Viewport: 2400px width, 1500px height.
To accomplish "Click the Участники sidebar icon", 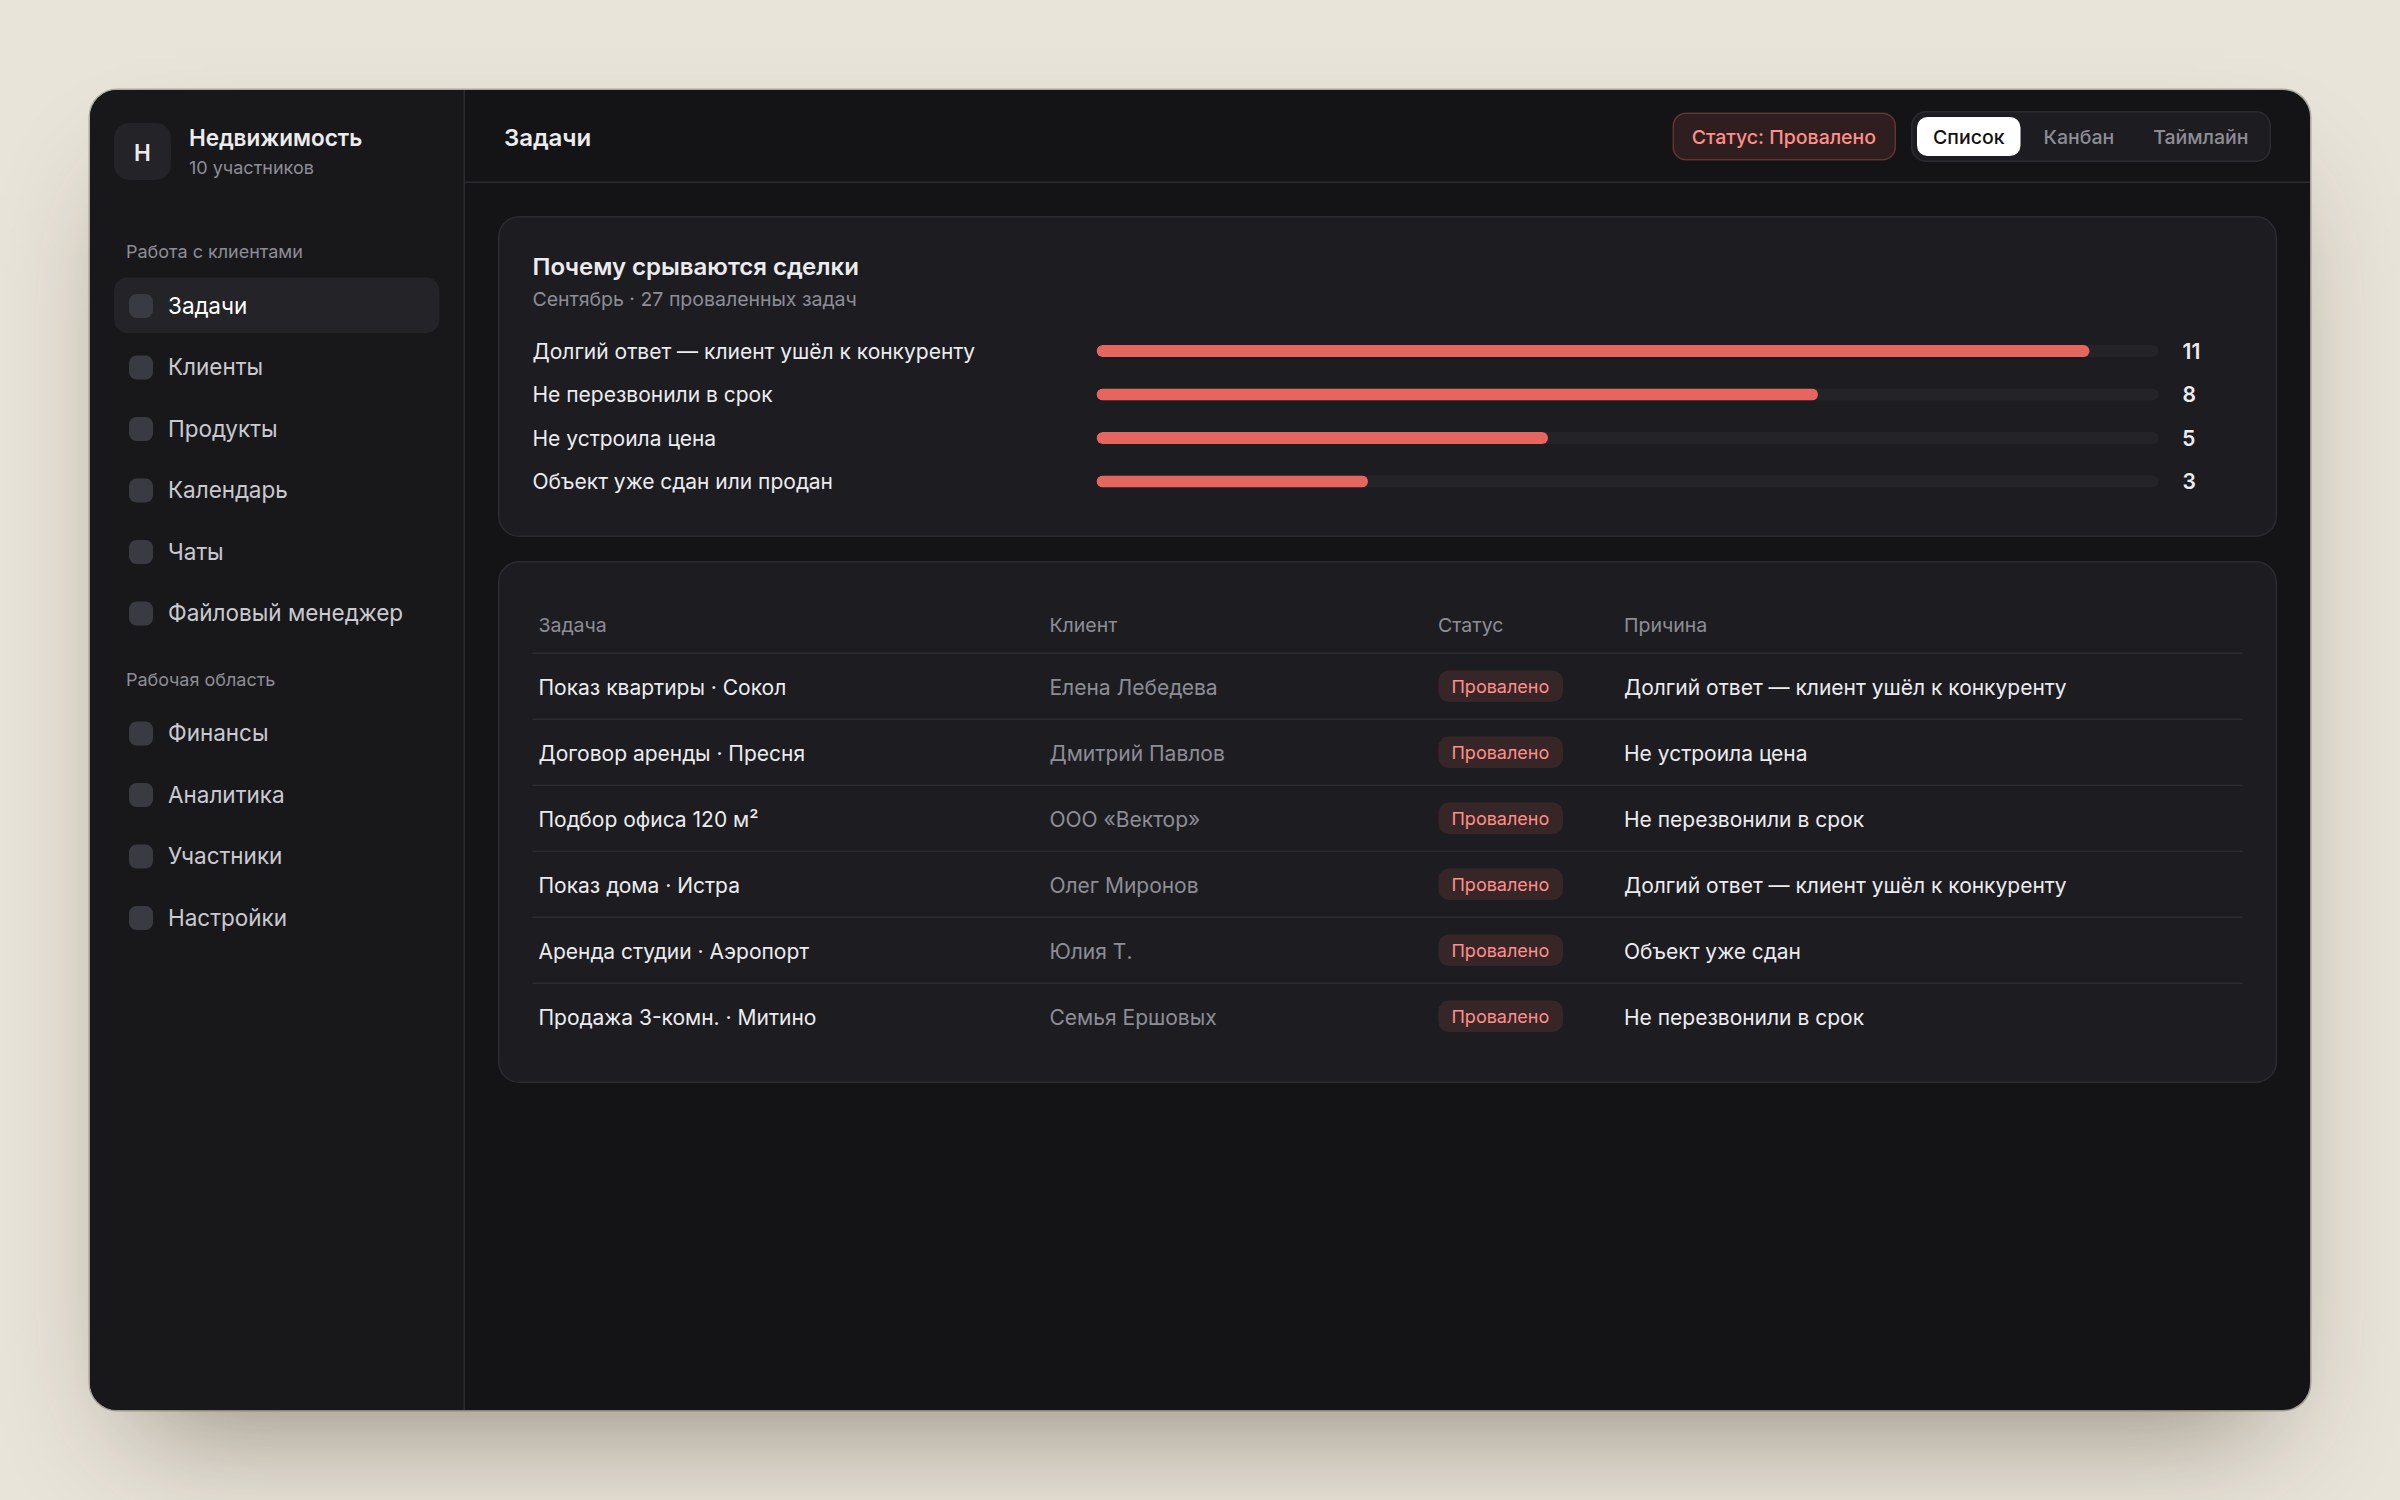I will pos(141,856).
